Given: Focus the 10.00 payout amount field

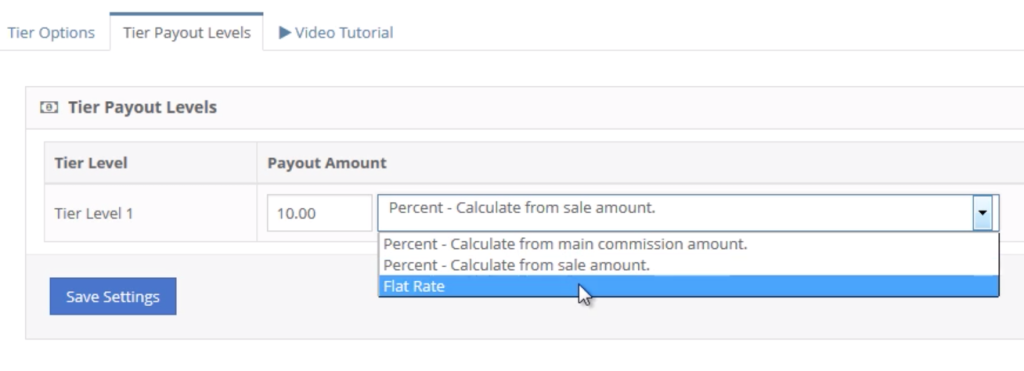Looking at the screenshot, I should pyautogui.click(x=319, y=213).
